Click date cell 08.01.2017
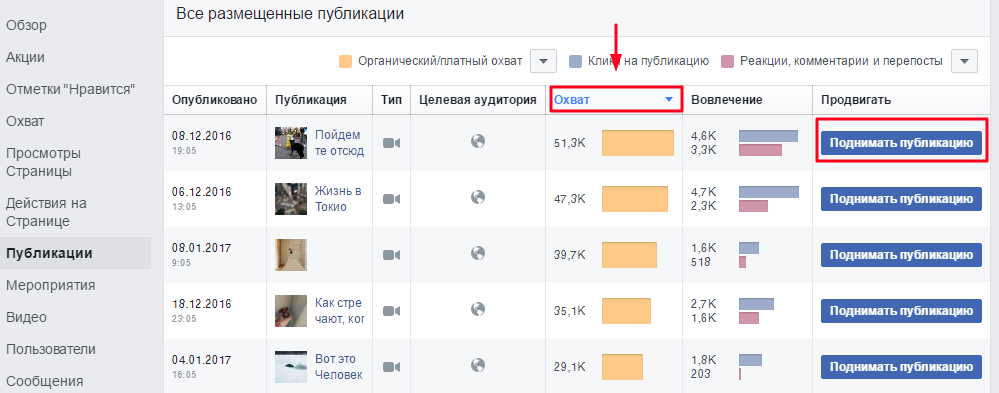The image size is (999, 393). [x=202, y=248]
